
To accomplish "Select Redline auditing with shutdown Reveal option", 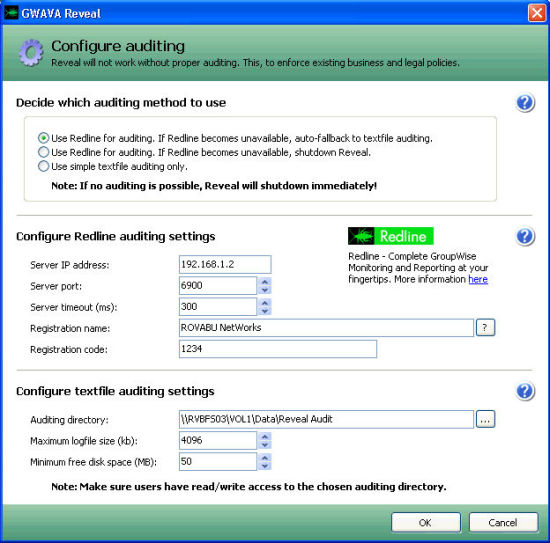I will [x=43, y=152].
